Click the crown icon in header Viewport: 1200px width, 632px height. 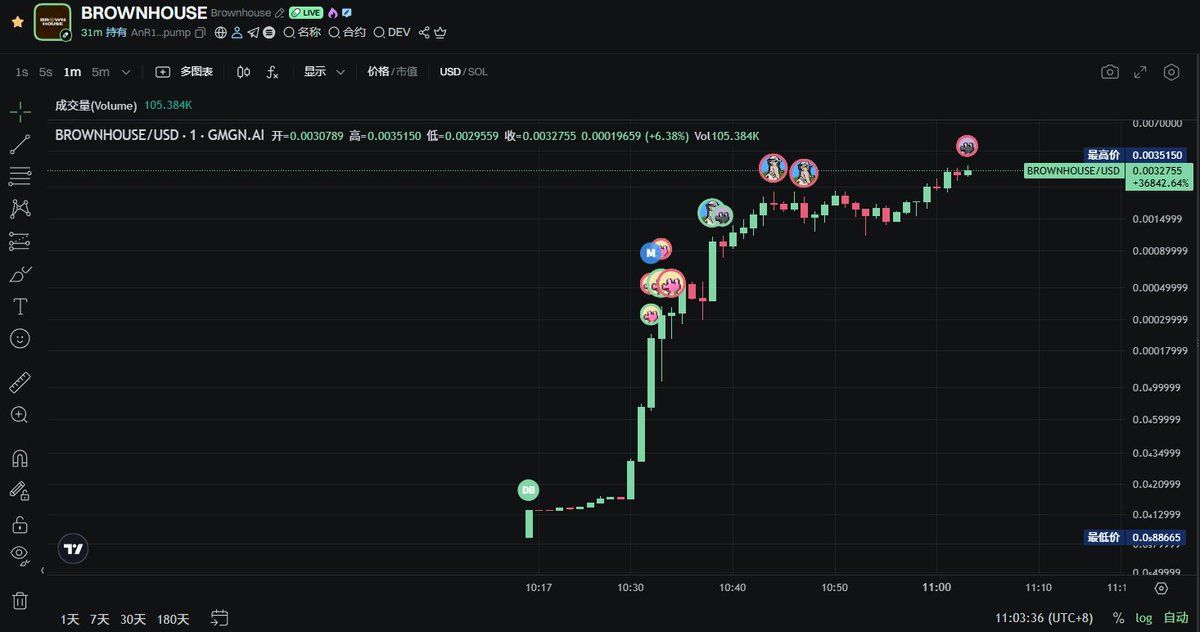click(440, 33)
